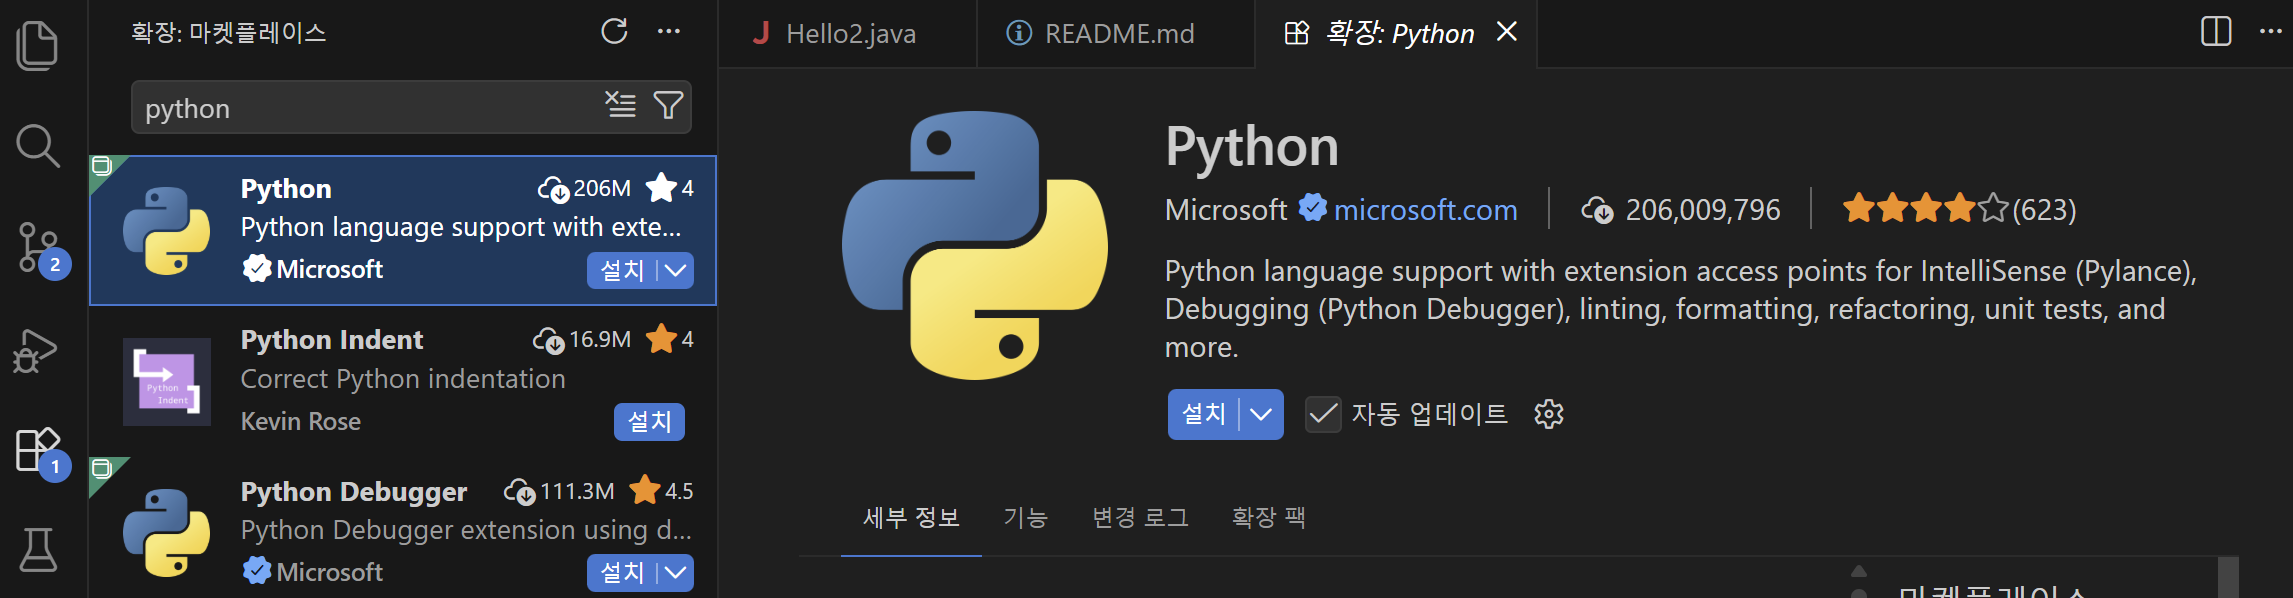Click the details page vertical scrollbar
The height and width of the screenshot is (598, 2293).
(x=2228, y=577)
